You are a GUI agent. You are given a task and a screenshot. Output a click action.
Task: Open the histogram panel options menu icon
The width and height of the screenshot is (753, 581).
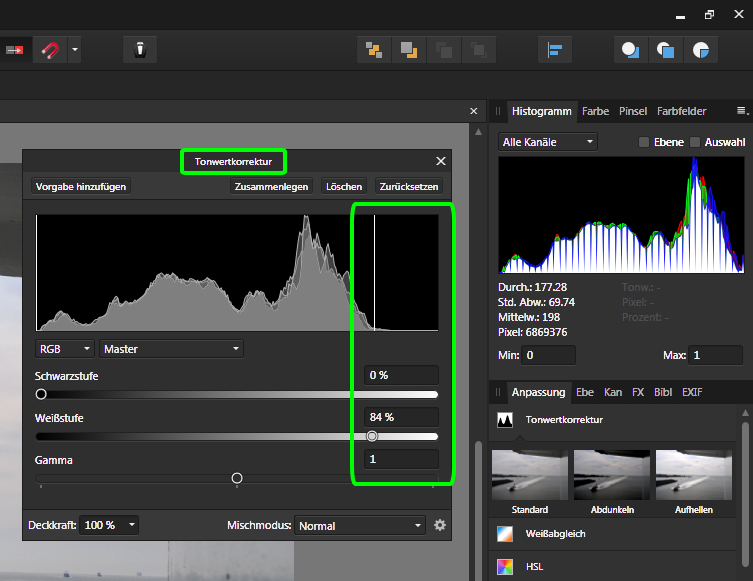742,111
